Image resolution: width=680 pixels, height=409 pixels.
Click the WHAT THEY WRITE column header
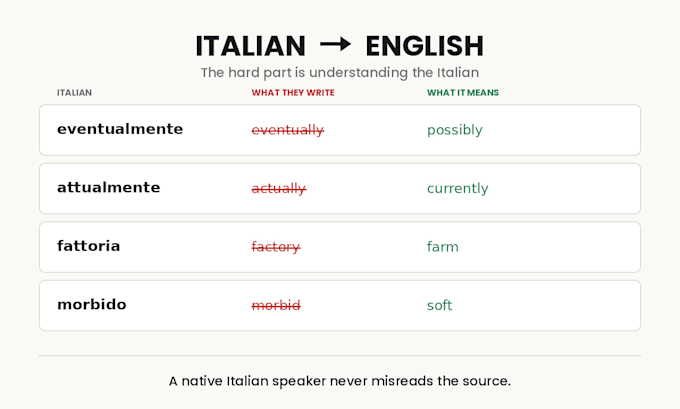pos(293,92)
